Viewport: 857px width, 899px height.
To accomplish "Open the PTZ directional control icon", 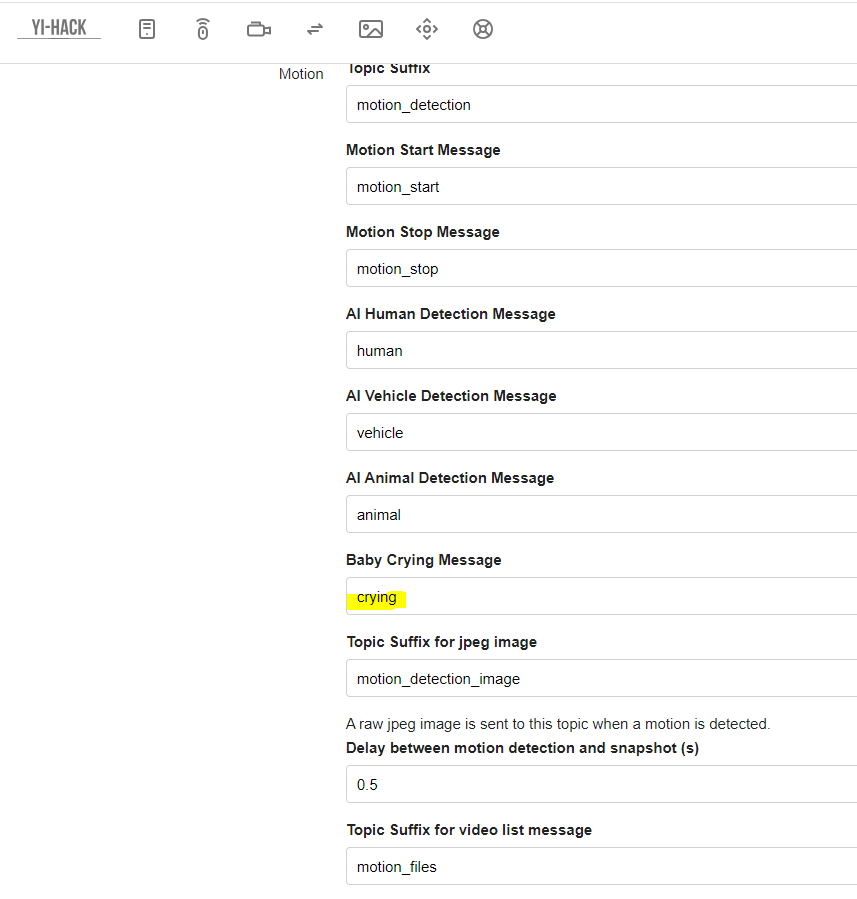I will [427, 29].
